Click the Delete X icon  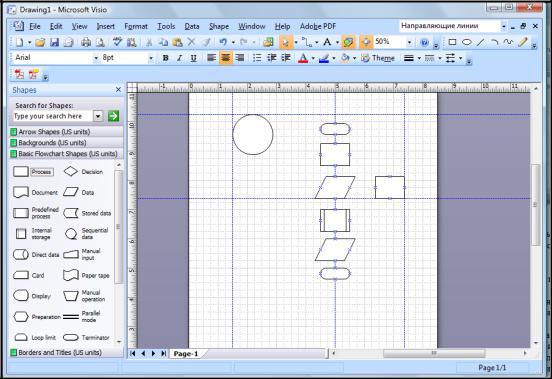pos(191,42)
